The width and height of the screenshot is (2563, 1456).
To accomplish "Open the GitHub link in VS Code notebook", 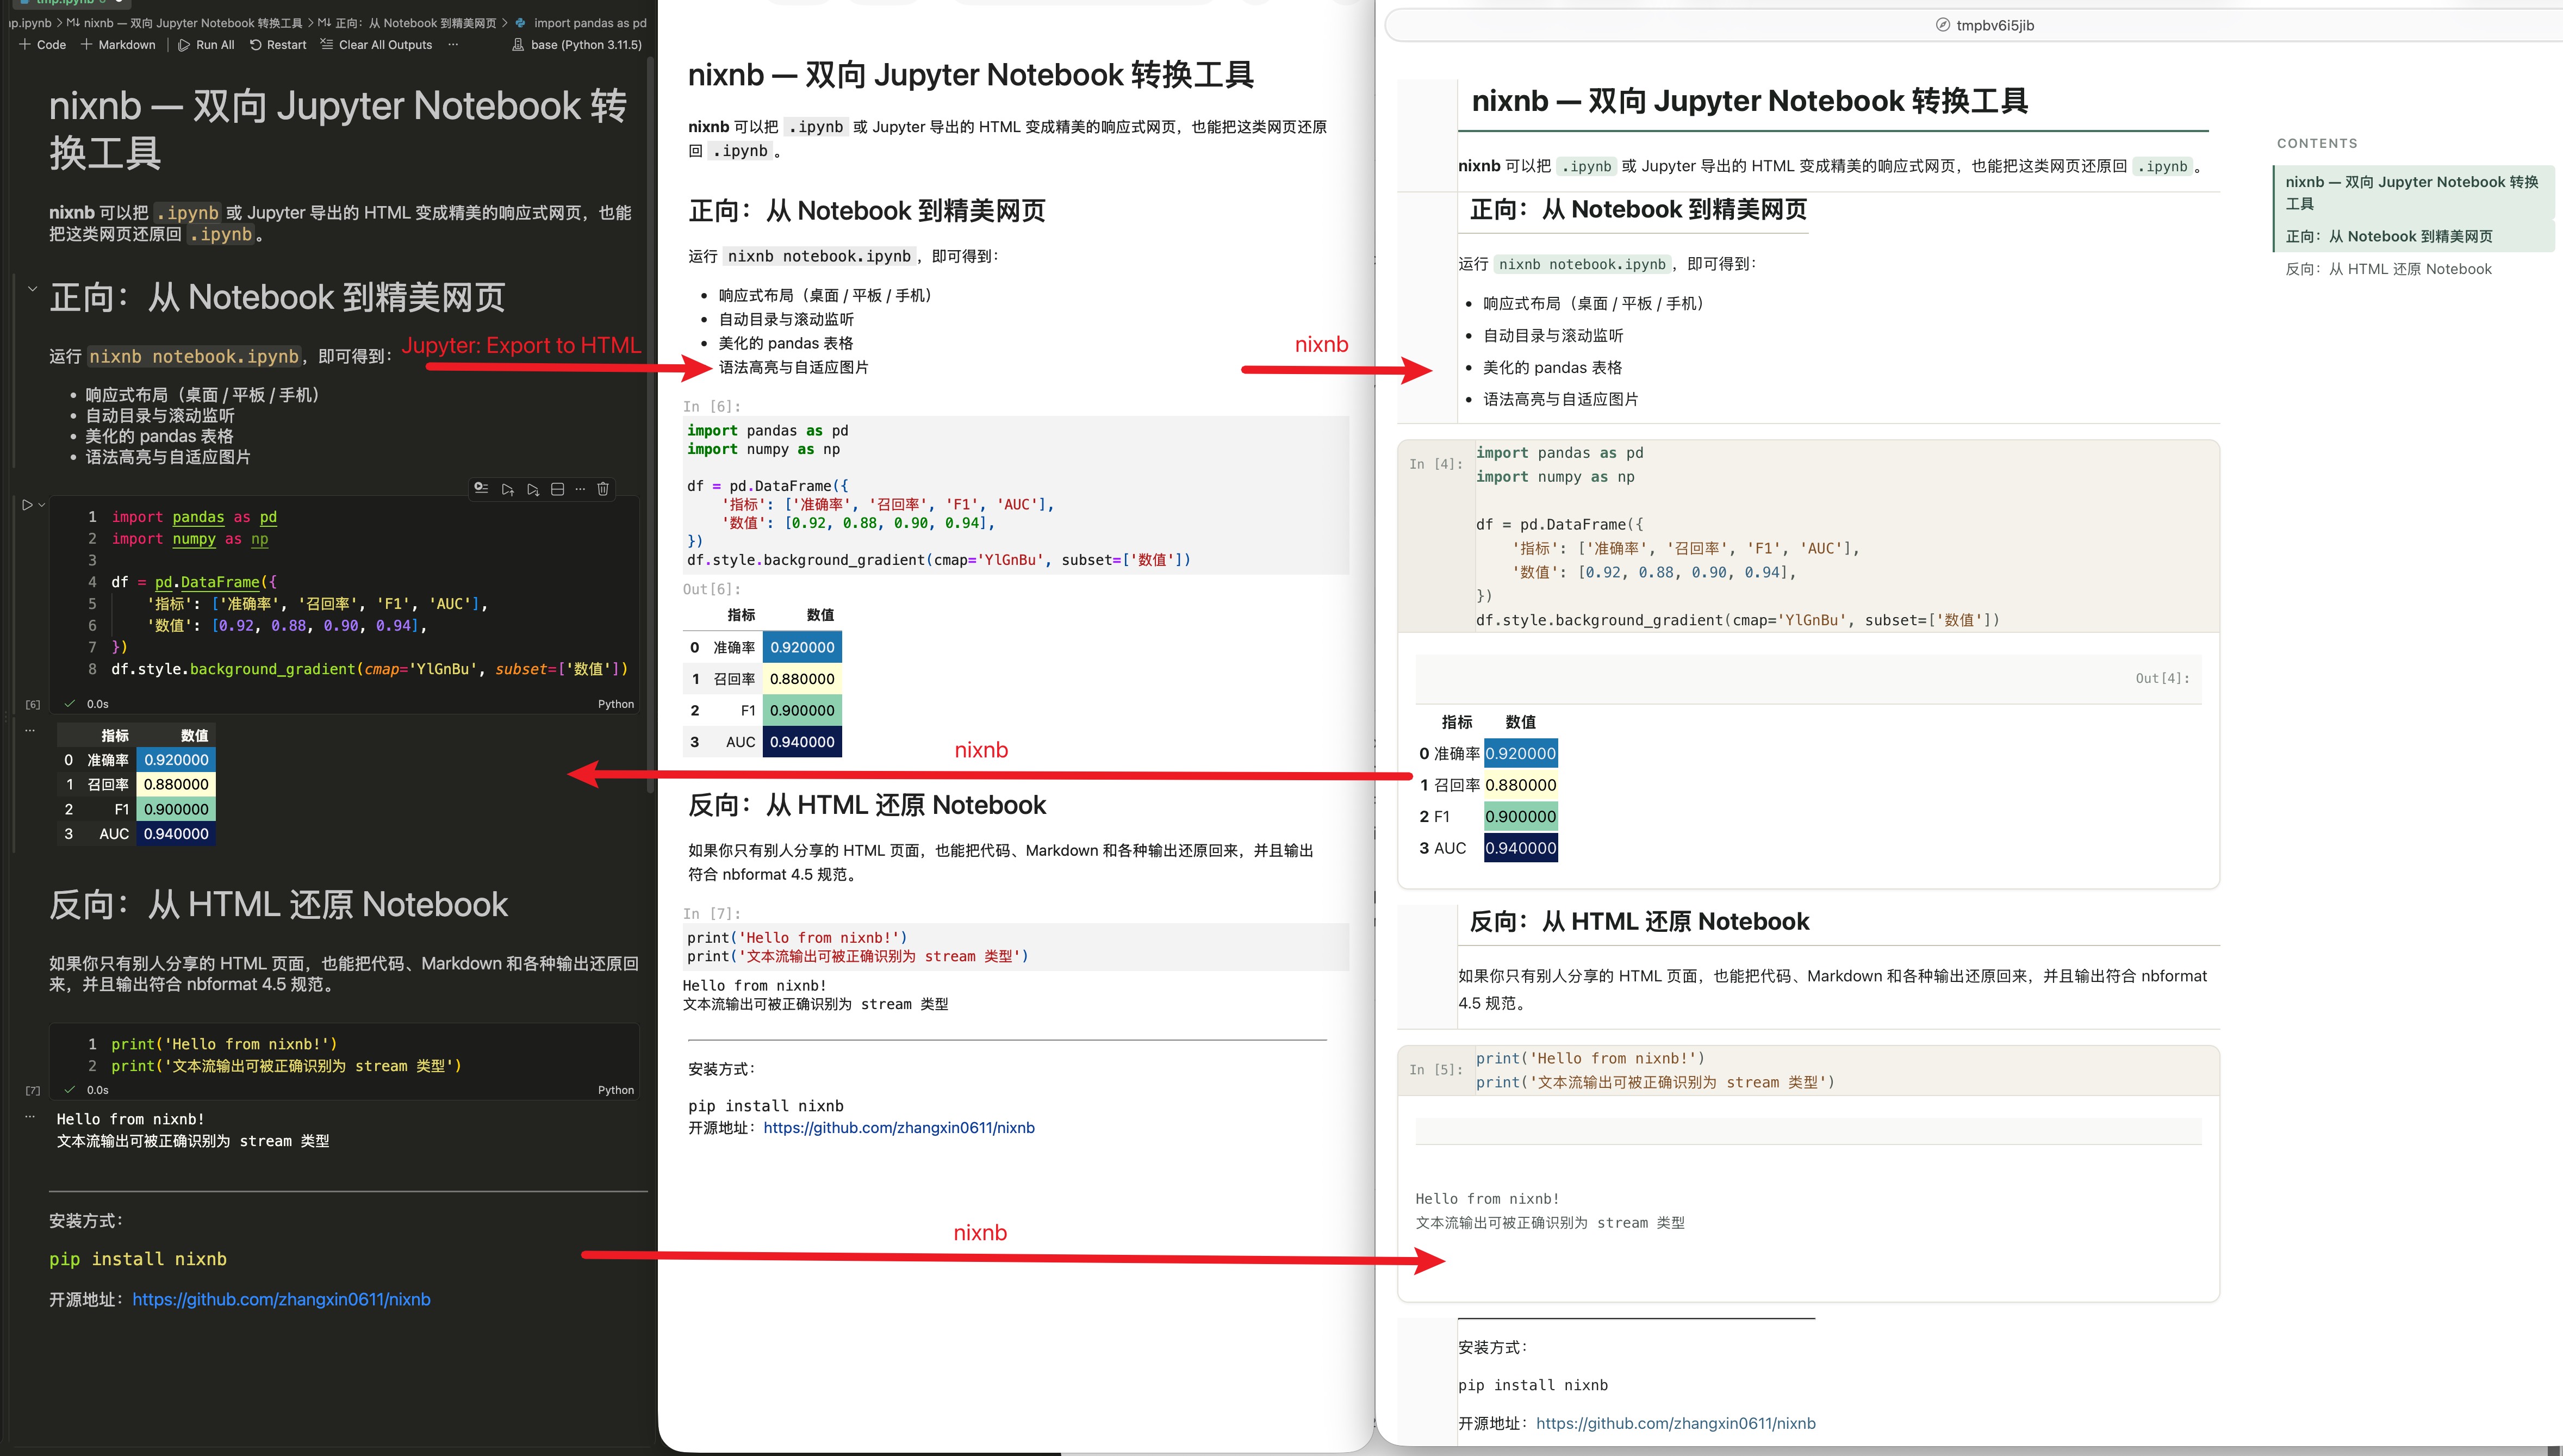I will point(281,1299).
